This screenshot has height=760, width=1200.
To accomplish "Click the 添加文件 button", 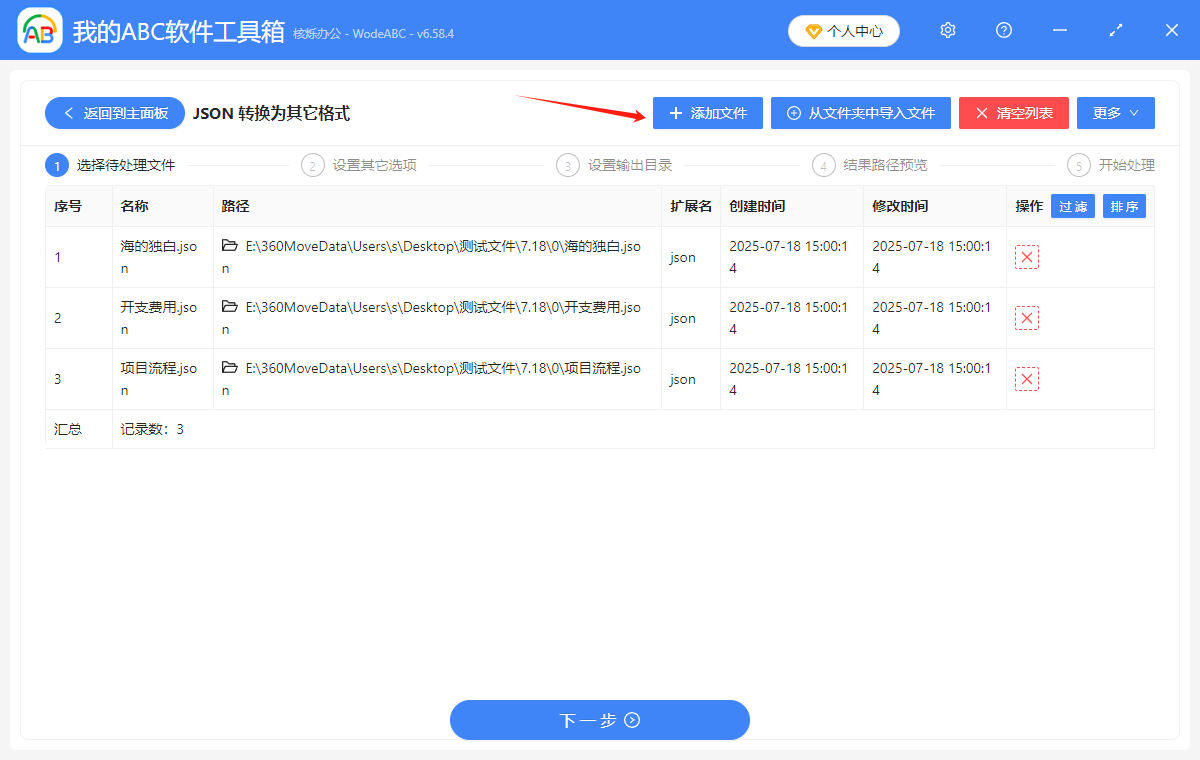I will [707, 113].
